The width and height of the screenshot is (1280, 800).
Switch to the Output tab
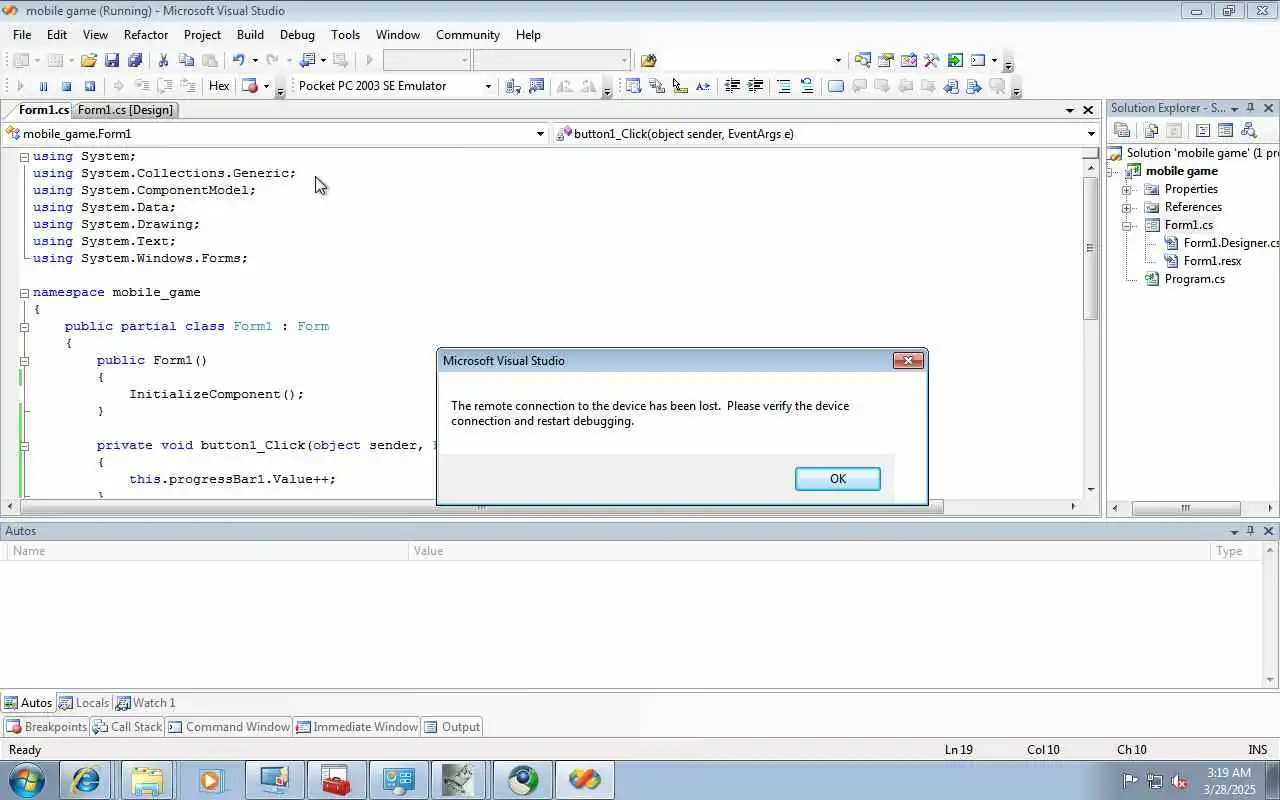(452, 727)
